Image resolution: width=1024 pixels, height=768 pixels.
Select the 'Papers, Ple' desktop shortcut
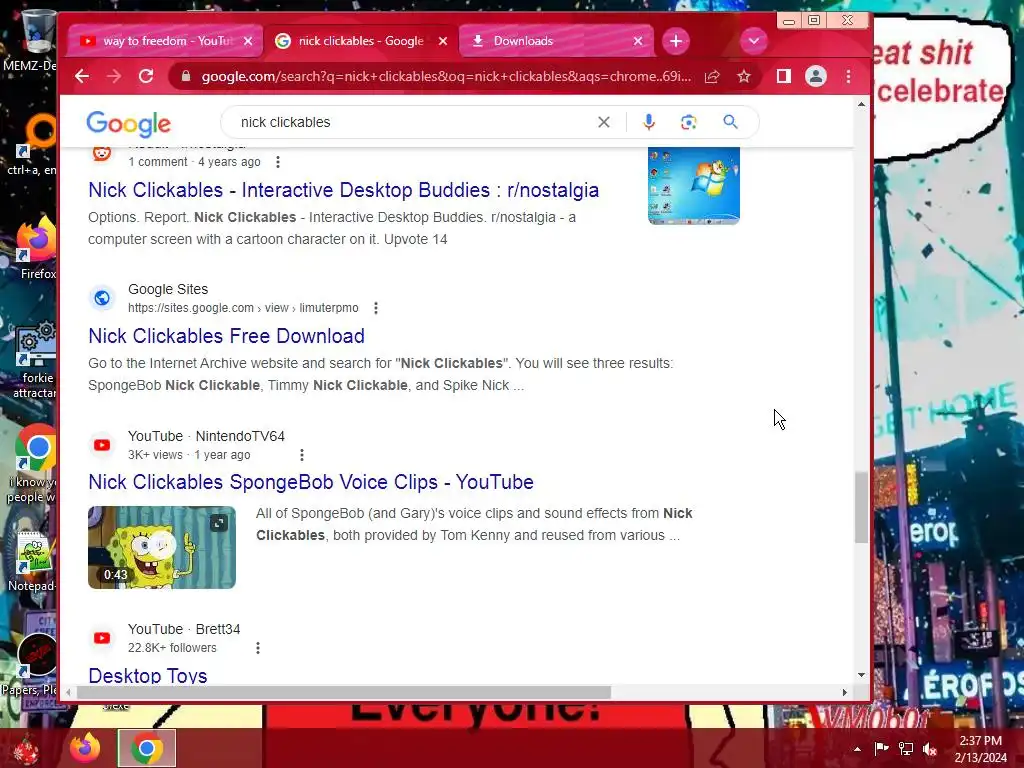[x=30, y=664]
